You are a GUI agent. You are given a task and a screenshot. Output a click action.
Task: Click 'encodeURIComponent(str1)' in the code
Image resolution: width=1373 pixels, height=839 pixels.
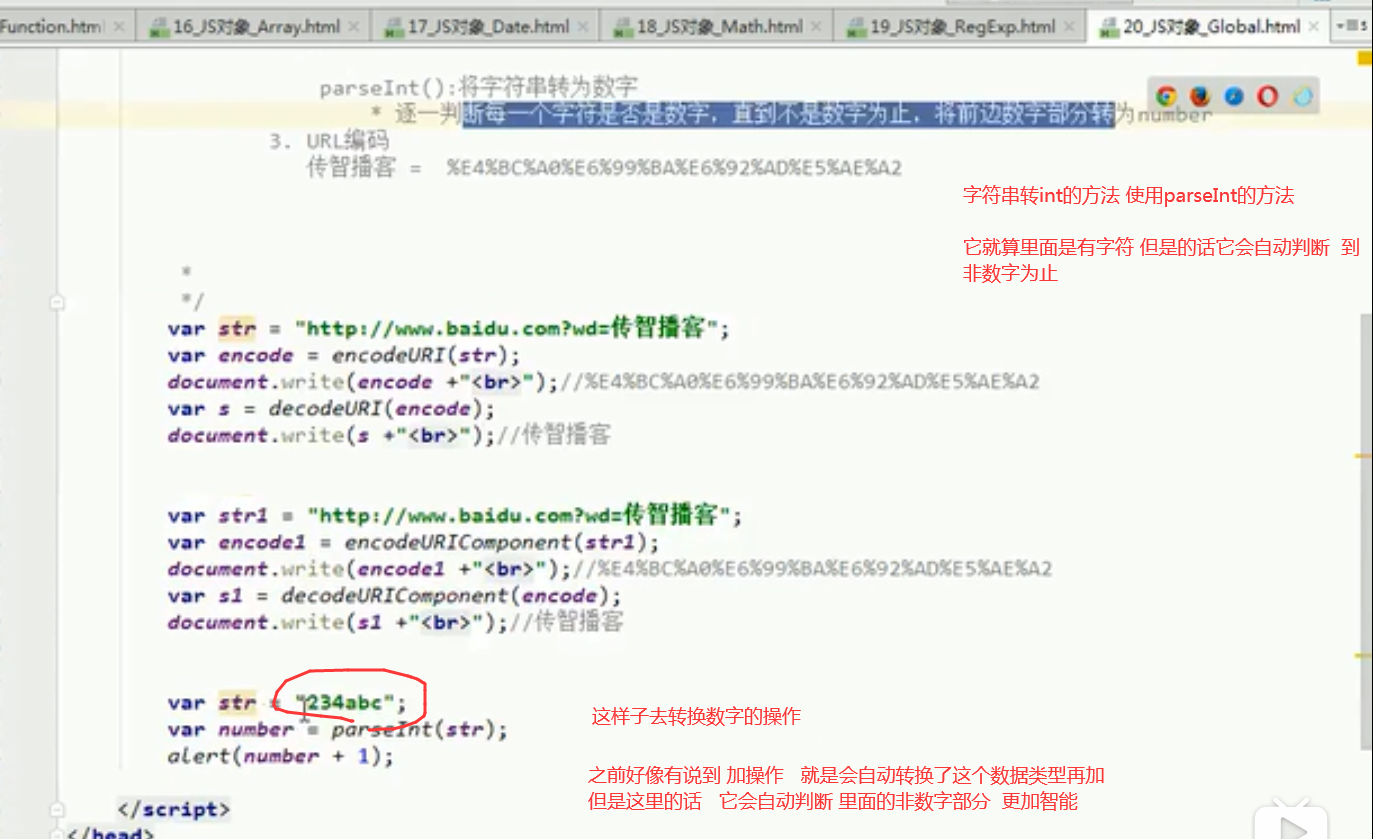point(496,542)
